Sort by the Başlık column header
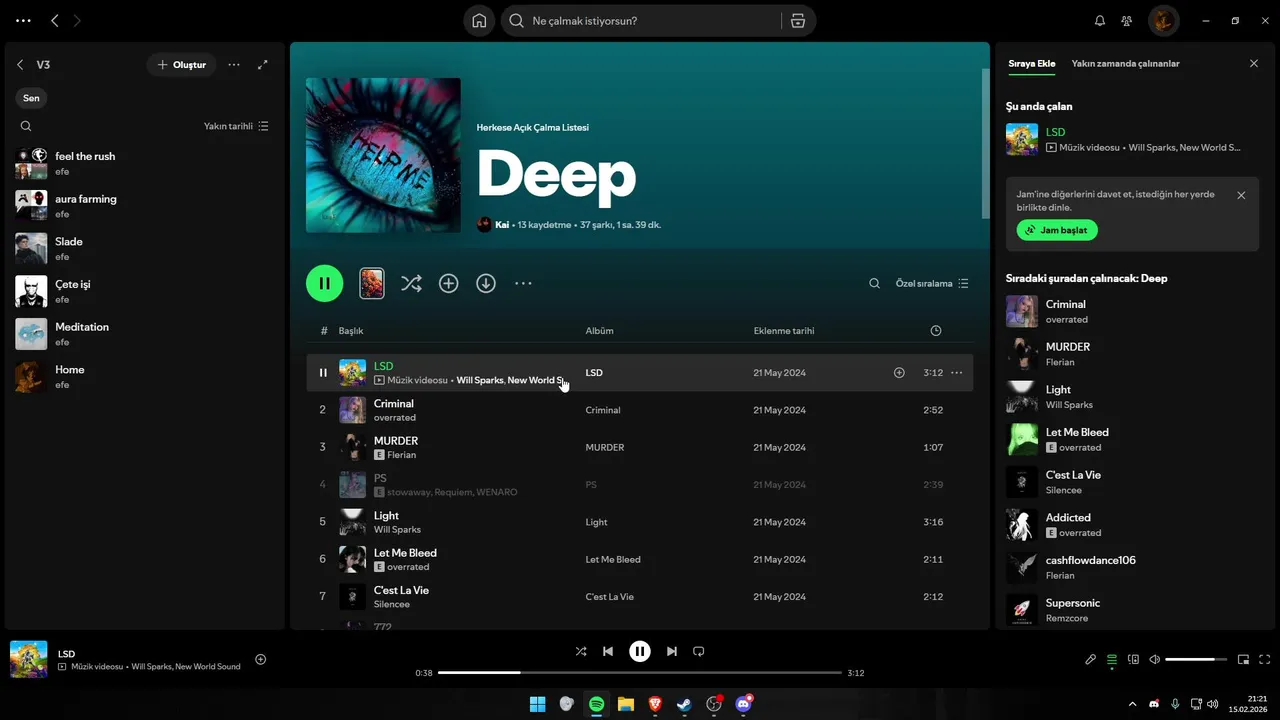This screenshot has width=1280, height=720. pos(351,331)
